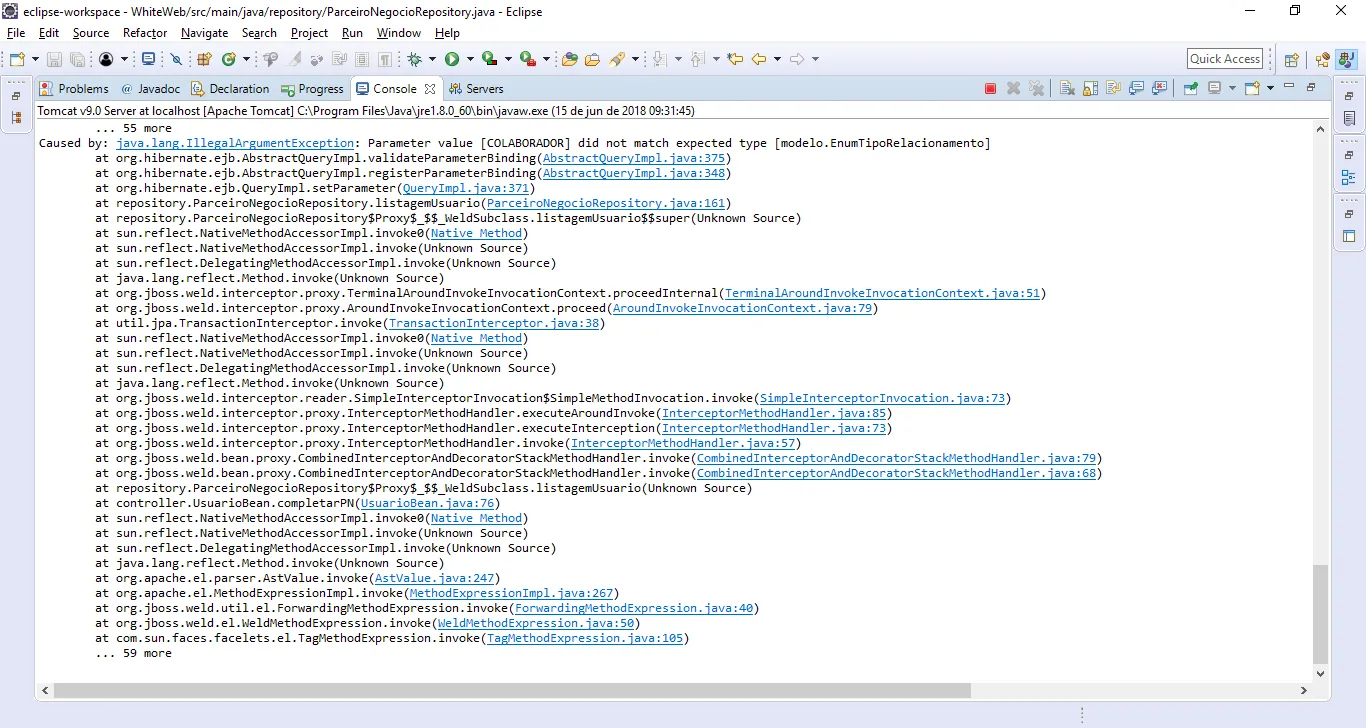This screenshot has height=728, width=1366.
Task: Maximize the Console view panel
Action: (x=1311, y=87)
